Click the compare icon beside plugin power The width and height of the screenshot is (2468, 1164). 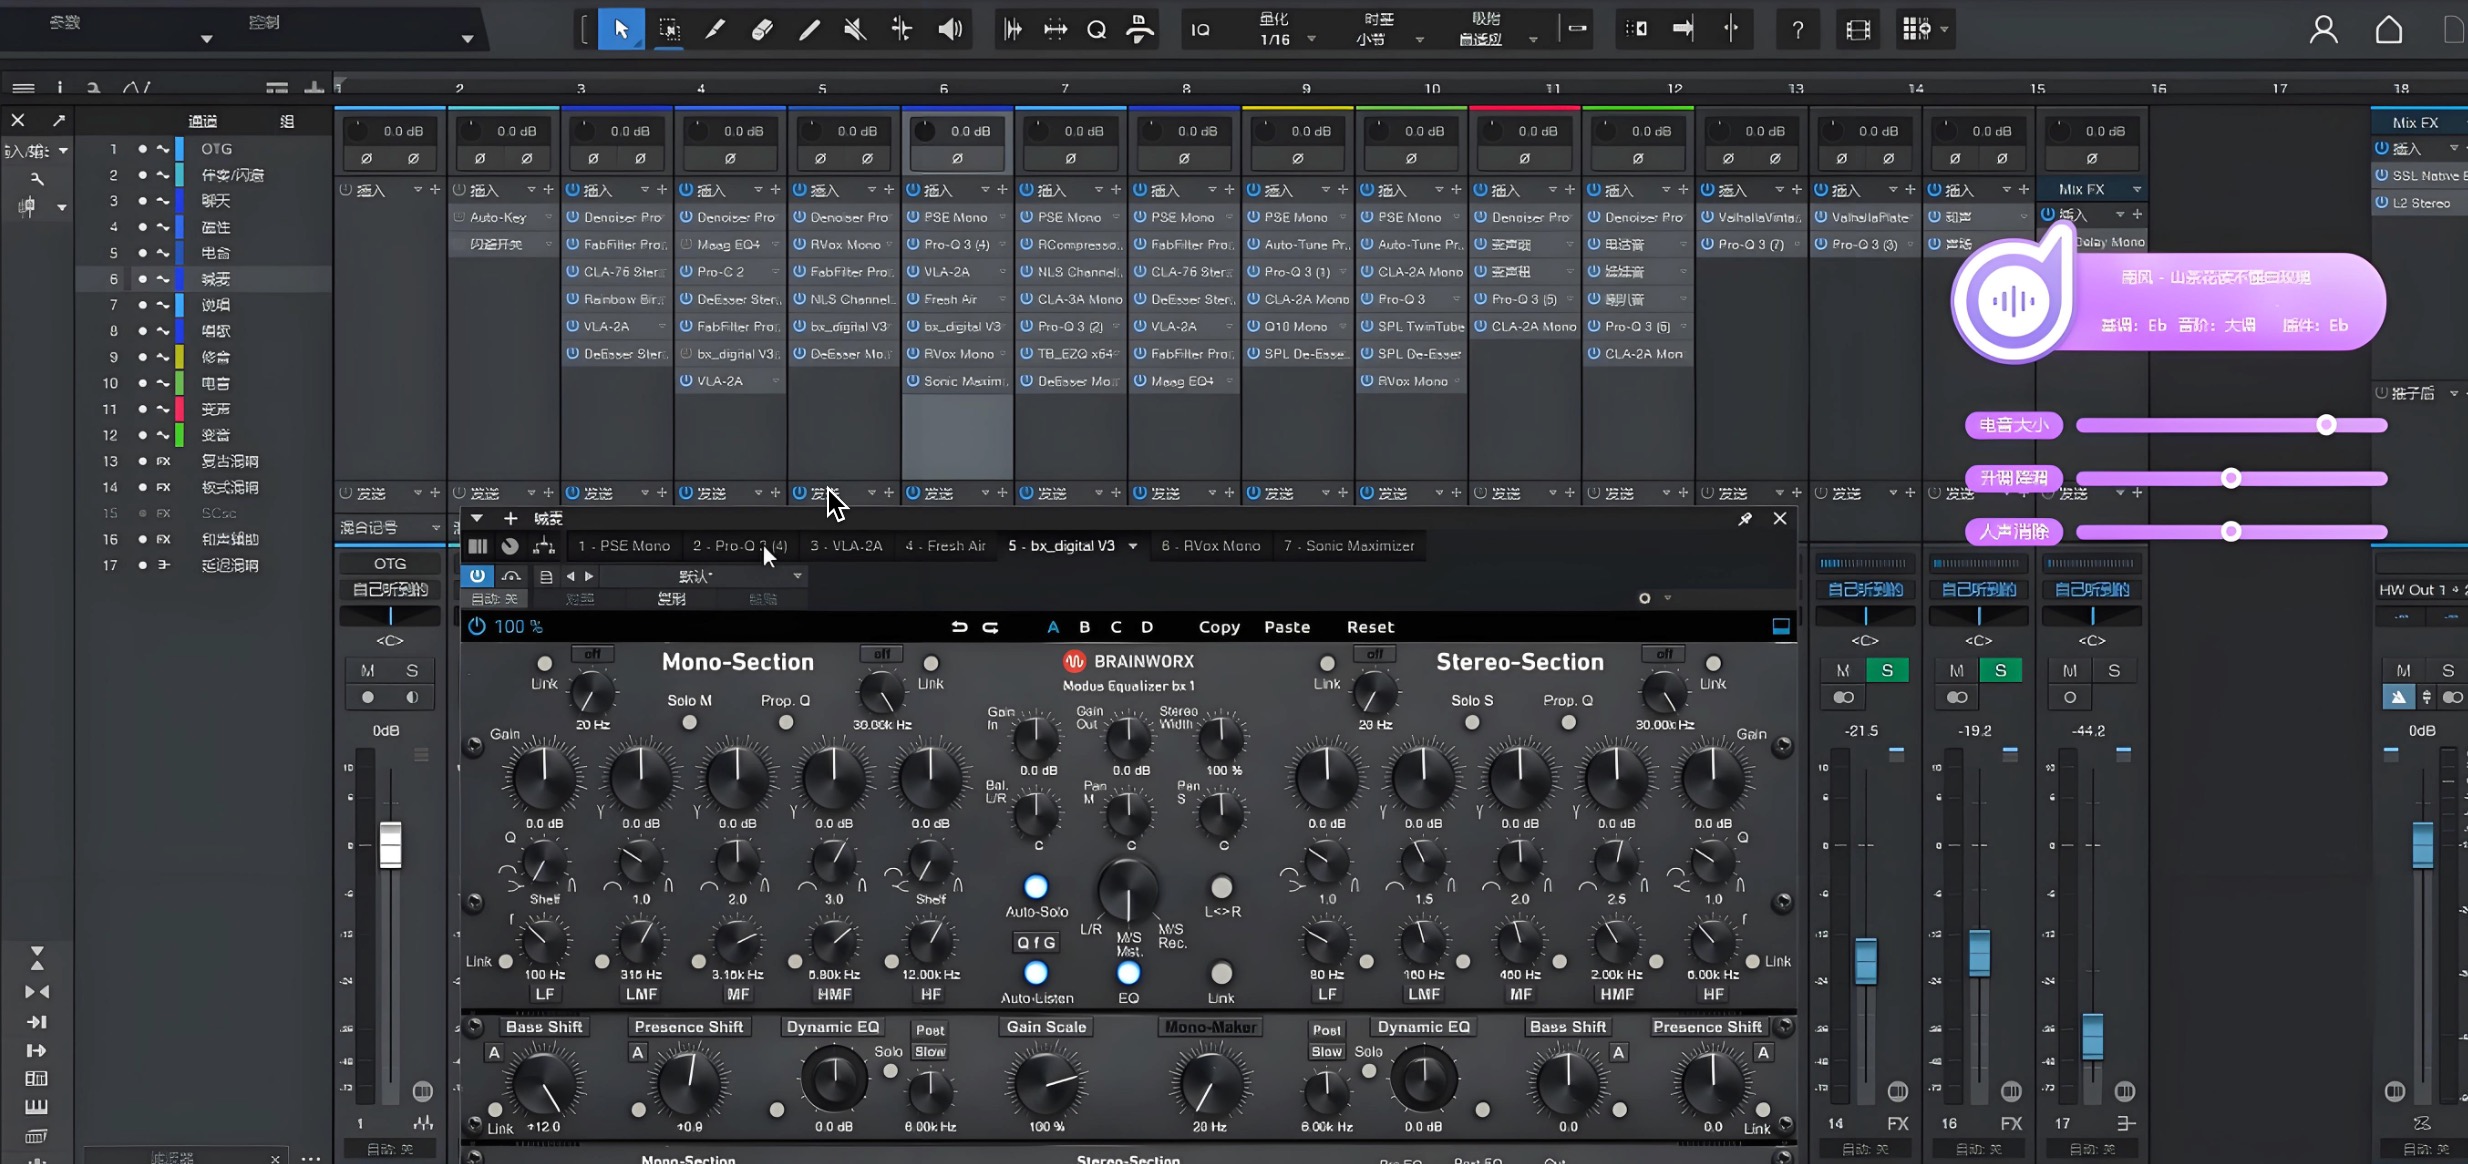click(x=511, y=576)
